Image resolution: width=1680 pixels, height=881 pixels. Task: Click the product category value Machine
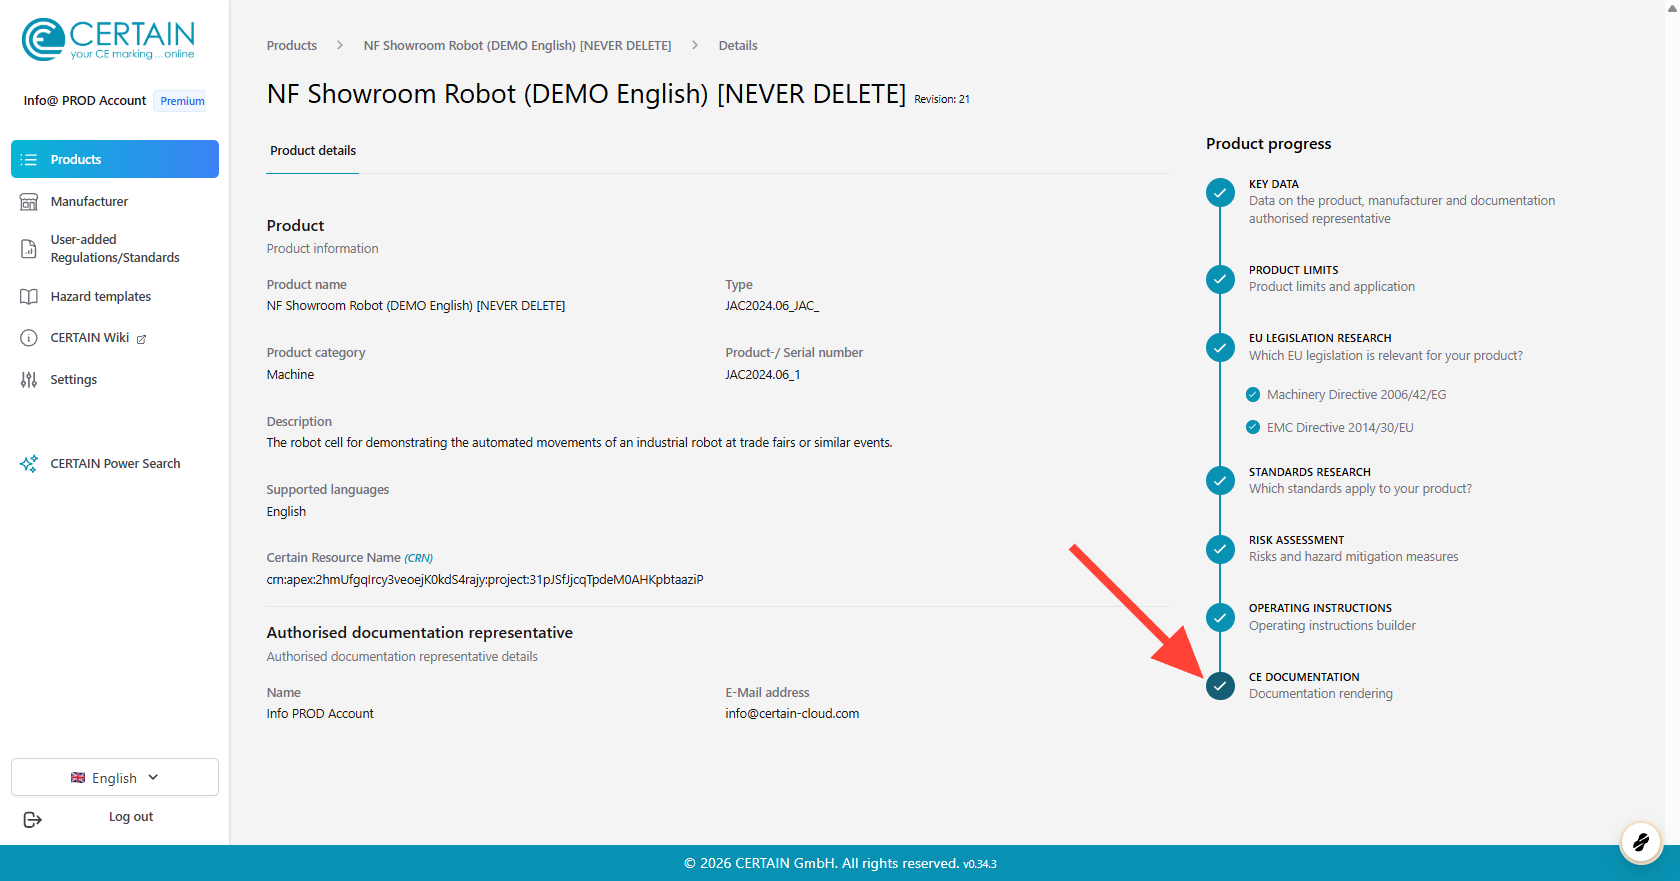(290, 375)
